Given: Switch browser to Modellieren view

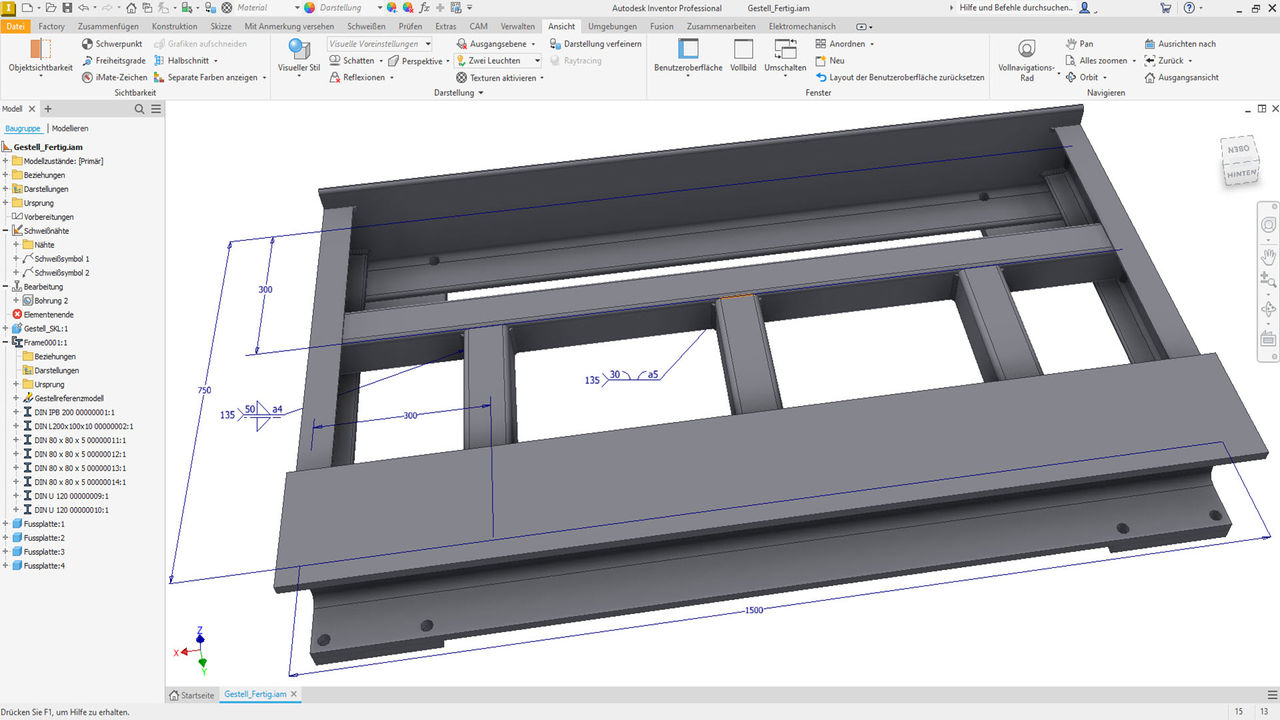Looking at the screenshot, I should click(x=70, y=128).
